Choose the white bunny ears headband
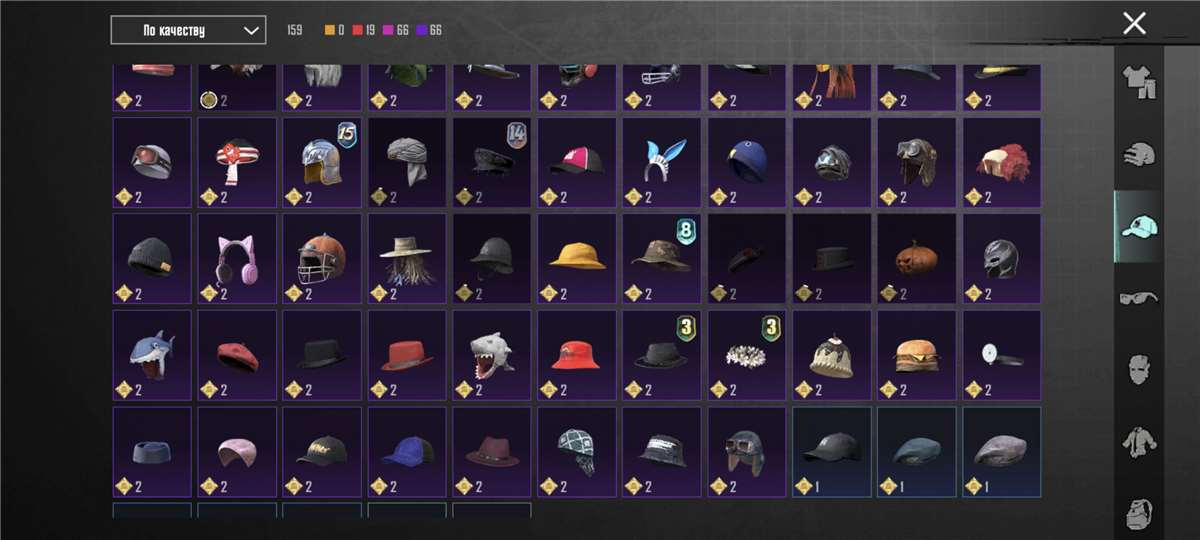The height and width of the screenshot is (540, 1200). pos(662,162)
